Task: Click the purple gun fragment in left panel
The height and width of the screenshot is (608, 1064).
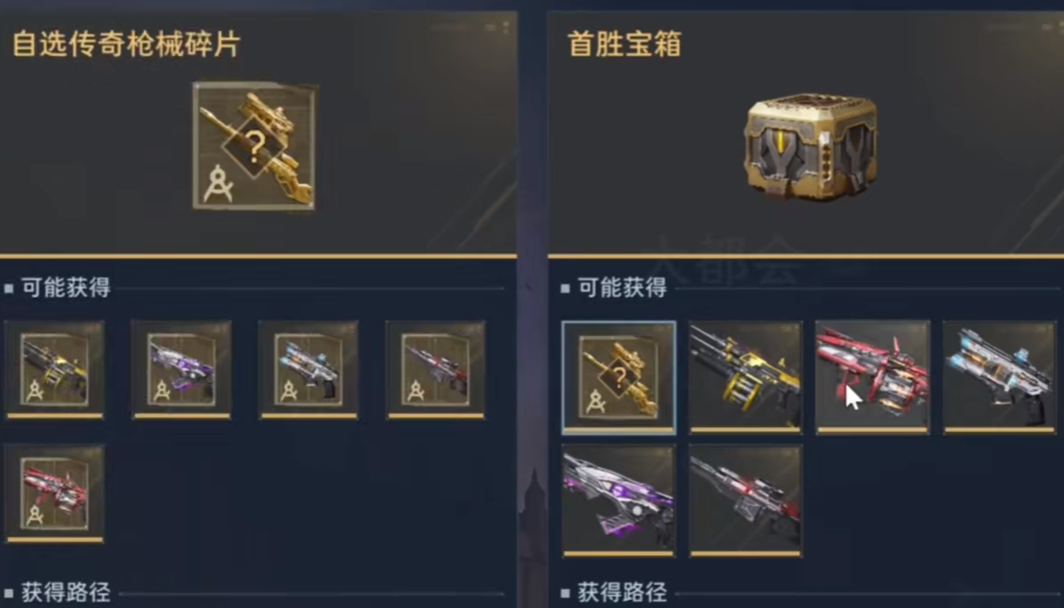Action: click(182, 370)
